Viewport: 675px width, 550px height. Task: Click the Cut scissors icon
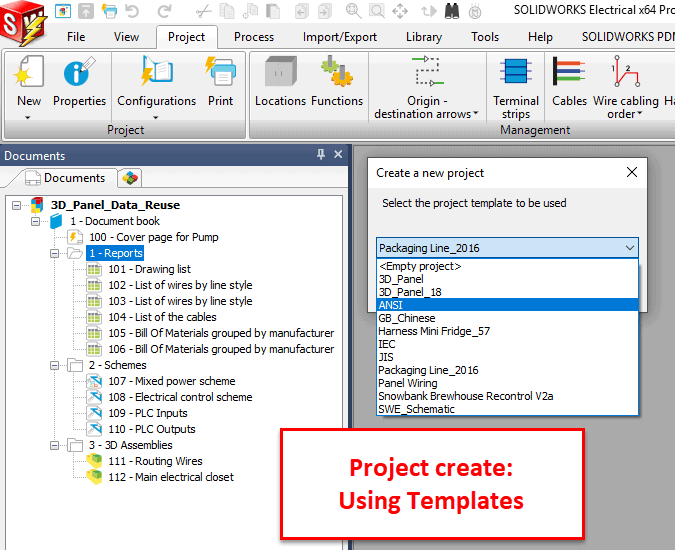tap(203, 10)
